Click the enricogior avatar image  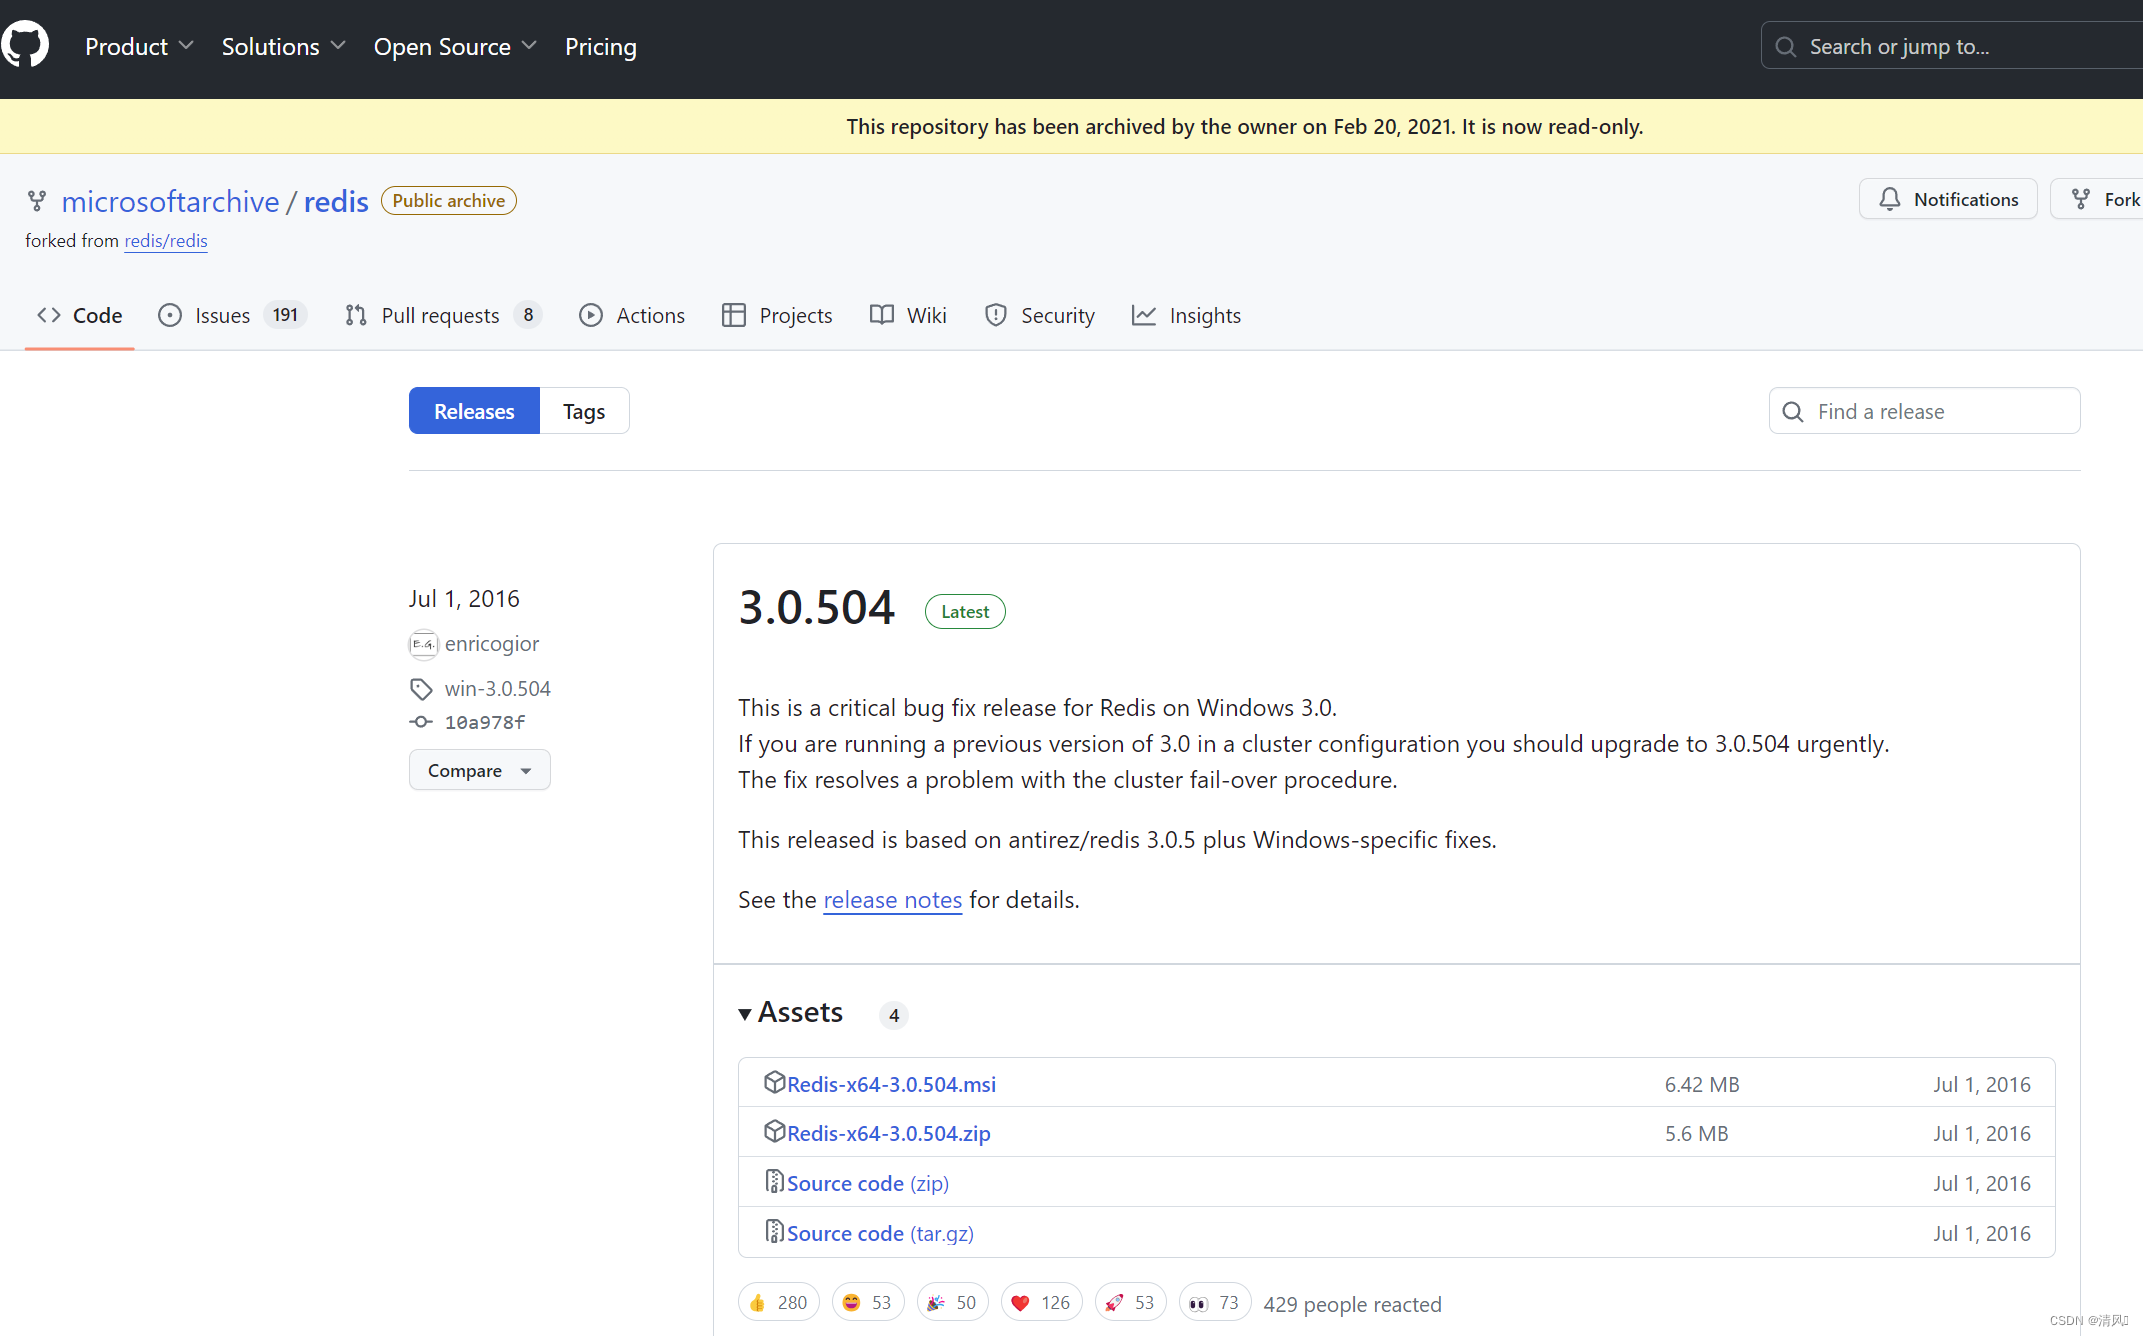coord(423,644)
